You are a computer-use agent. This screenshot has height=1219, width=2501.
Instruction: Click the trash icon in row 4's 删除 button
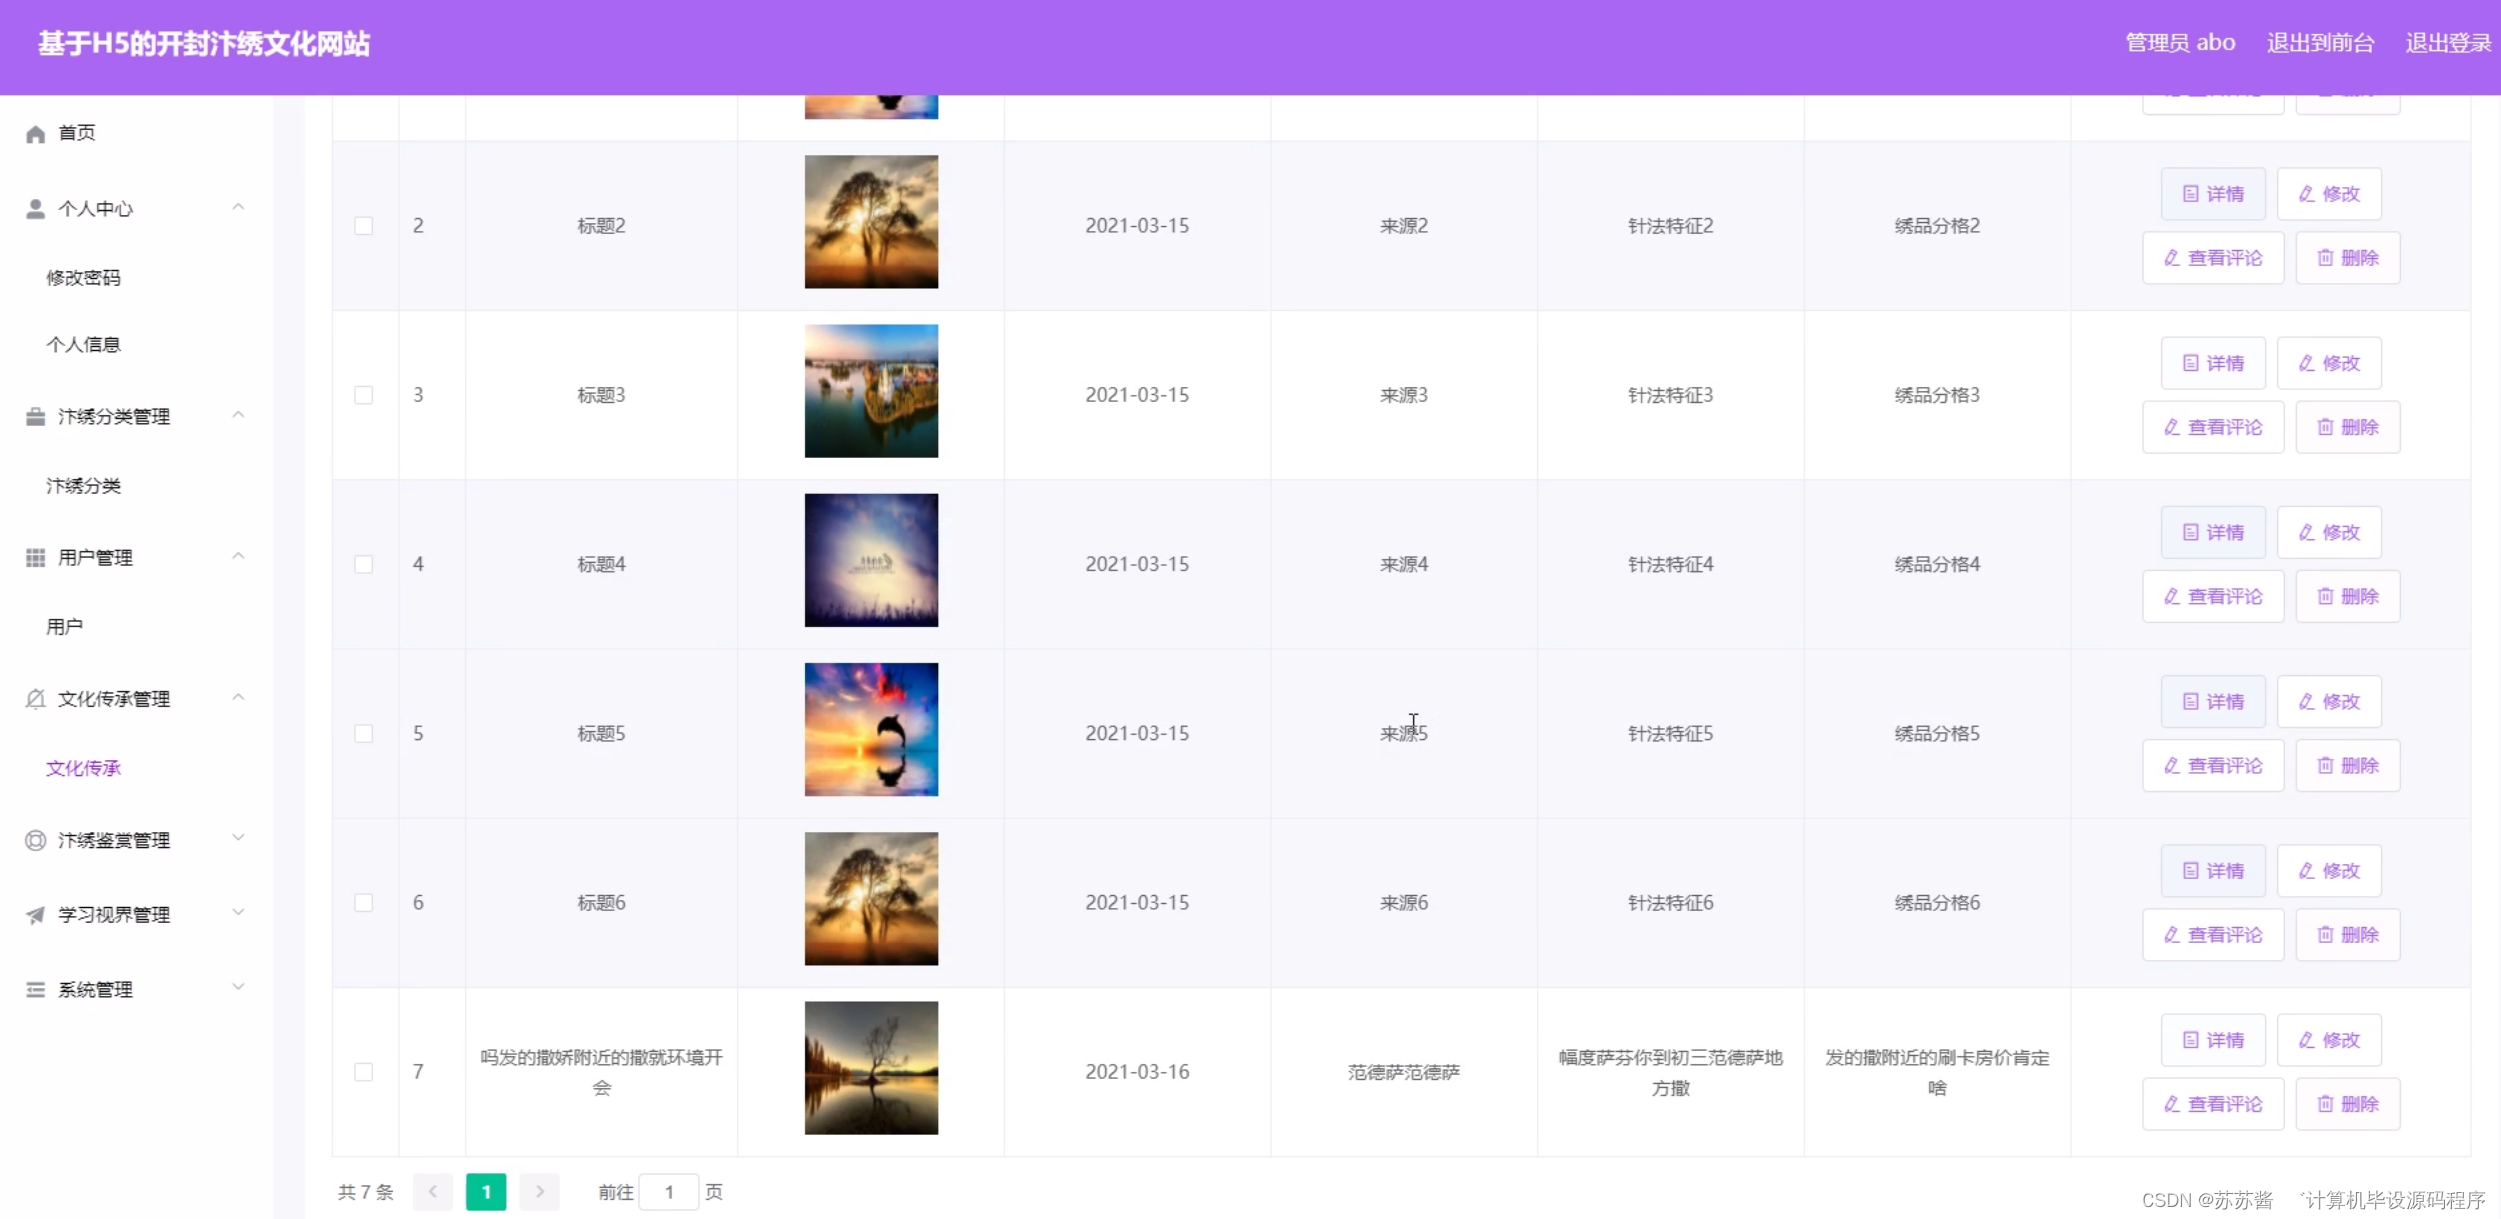2325,595
